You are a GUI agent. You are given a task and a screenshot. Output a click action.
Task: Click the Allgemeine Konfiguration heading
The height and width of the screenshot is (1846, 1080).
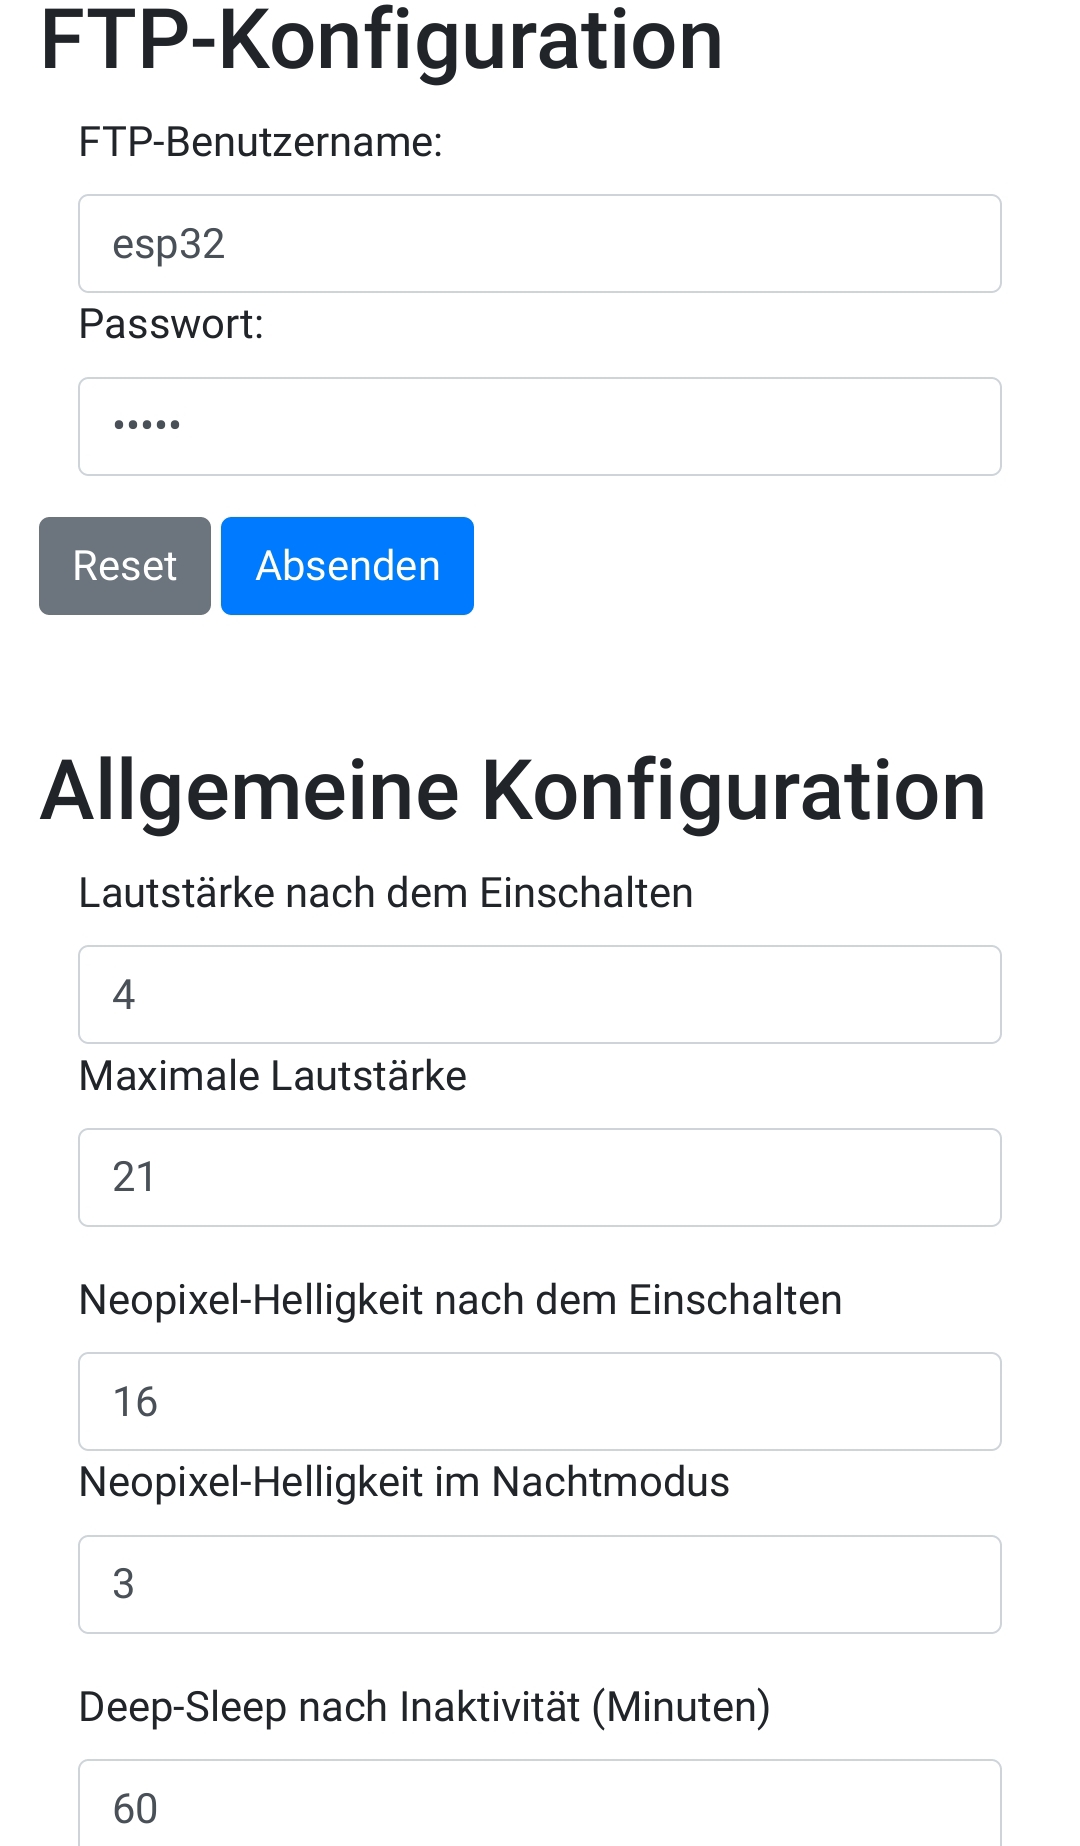pyautogui.click(x=513, y=792)
